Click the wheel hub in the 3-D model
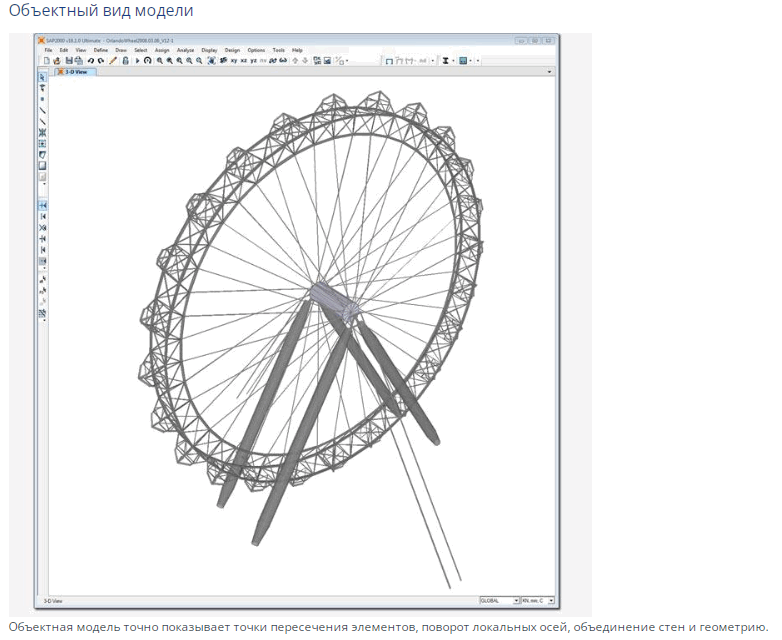Image resolution: width=782 pixels, height=640 pixels. (x=331, y=297)
